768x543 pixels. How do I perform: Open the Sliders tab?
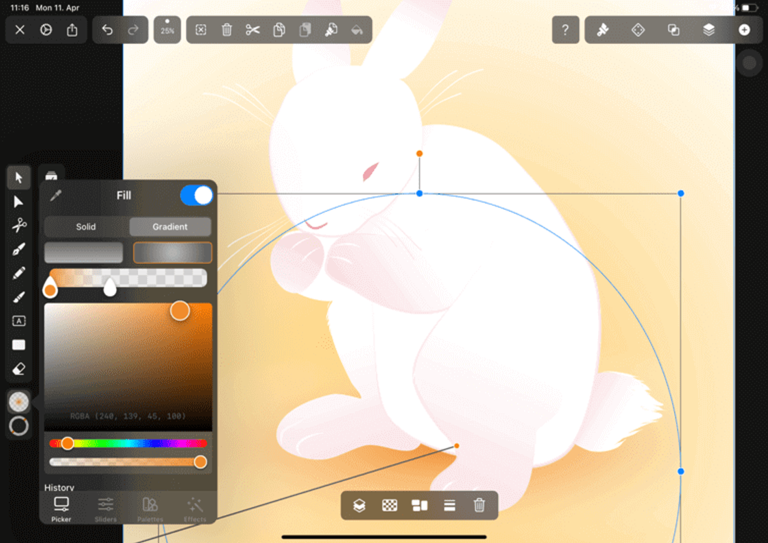pyautogui.click(x=105, y=509)
